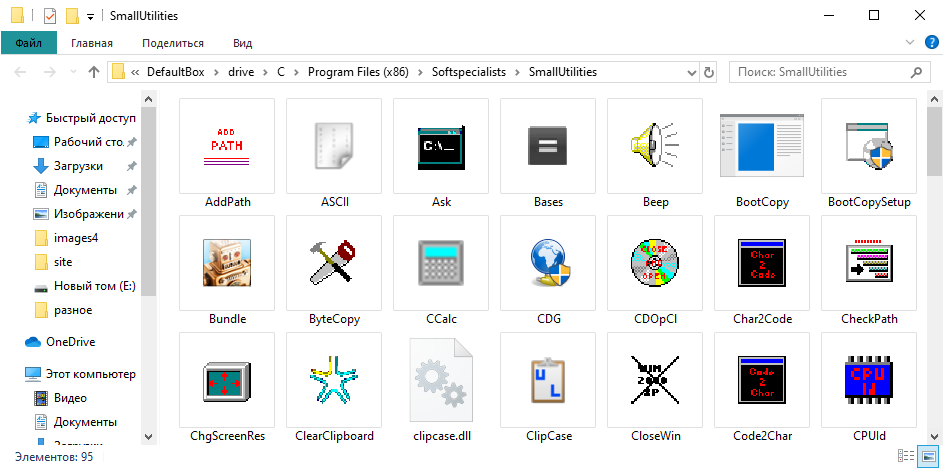Viewport: 944px width, 469px height.
Task: Expand the address bar history dropdown
Action: click(692, 72)
